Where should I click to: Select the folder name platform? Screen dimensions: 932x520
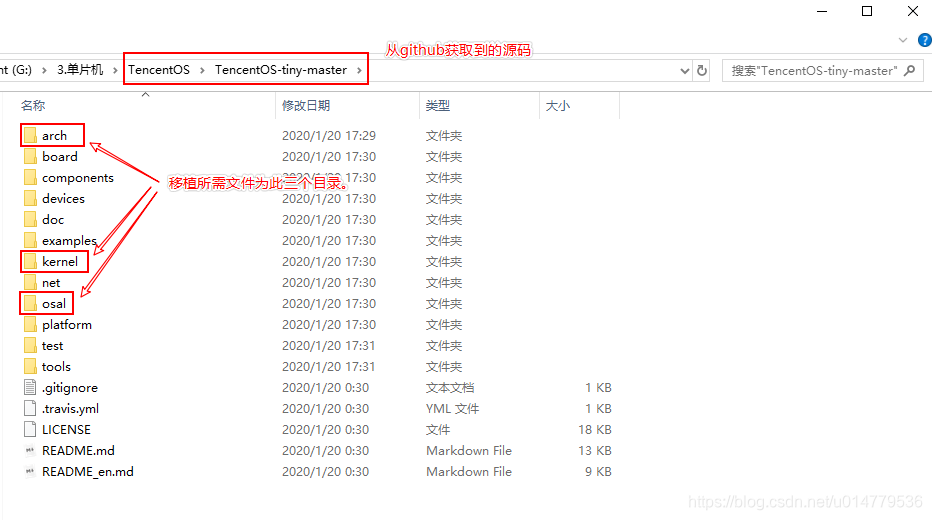pyautogui.click(x=67, y=324)
